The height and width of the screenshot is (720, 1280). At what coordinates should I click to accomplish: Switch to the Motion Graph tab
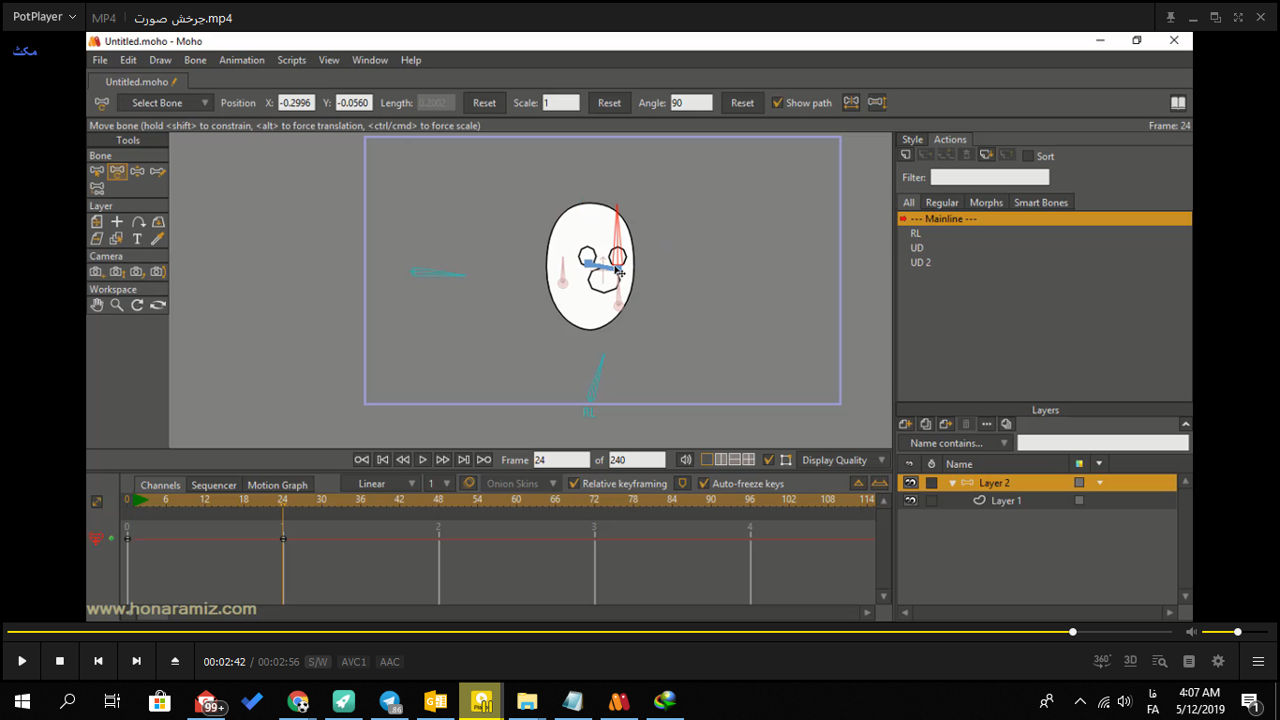pyautogui.click(x=277, y=485)
